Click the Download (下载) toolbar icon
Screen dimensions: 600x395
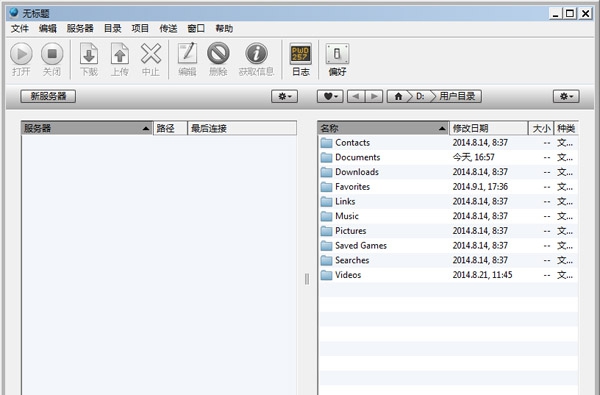[89, 54]
